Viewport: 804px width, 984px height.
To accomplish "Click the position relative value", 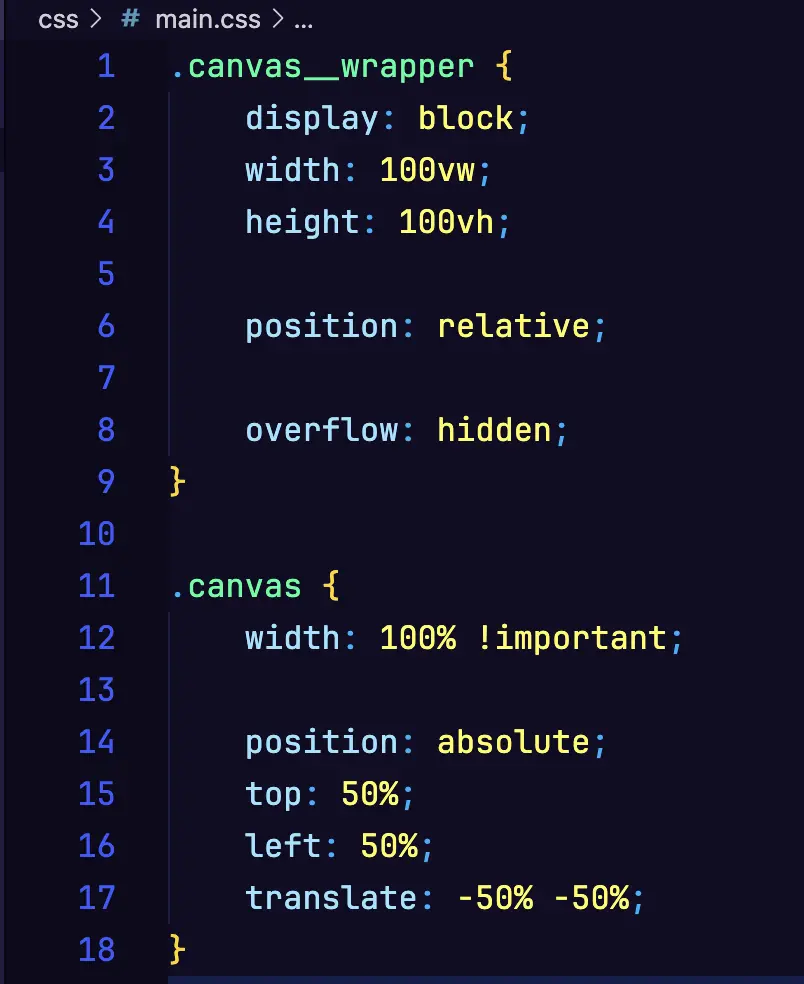I will [x=513, y=326].
